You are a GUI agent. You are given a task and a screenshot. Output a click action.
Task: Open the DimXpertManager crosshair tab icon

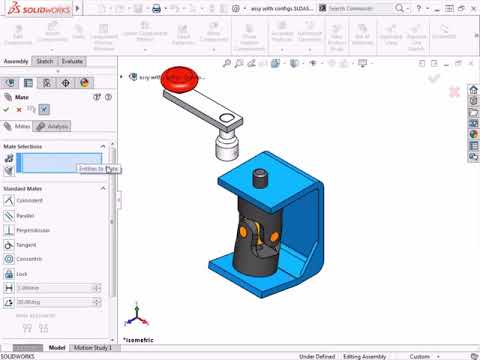[x=66, y=83]
